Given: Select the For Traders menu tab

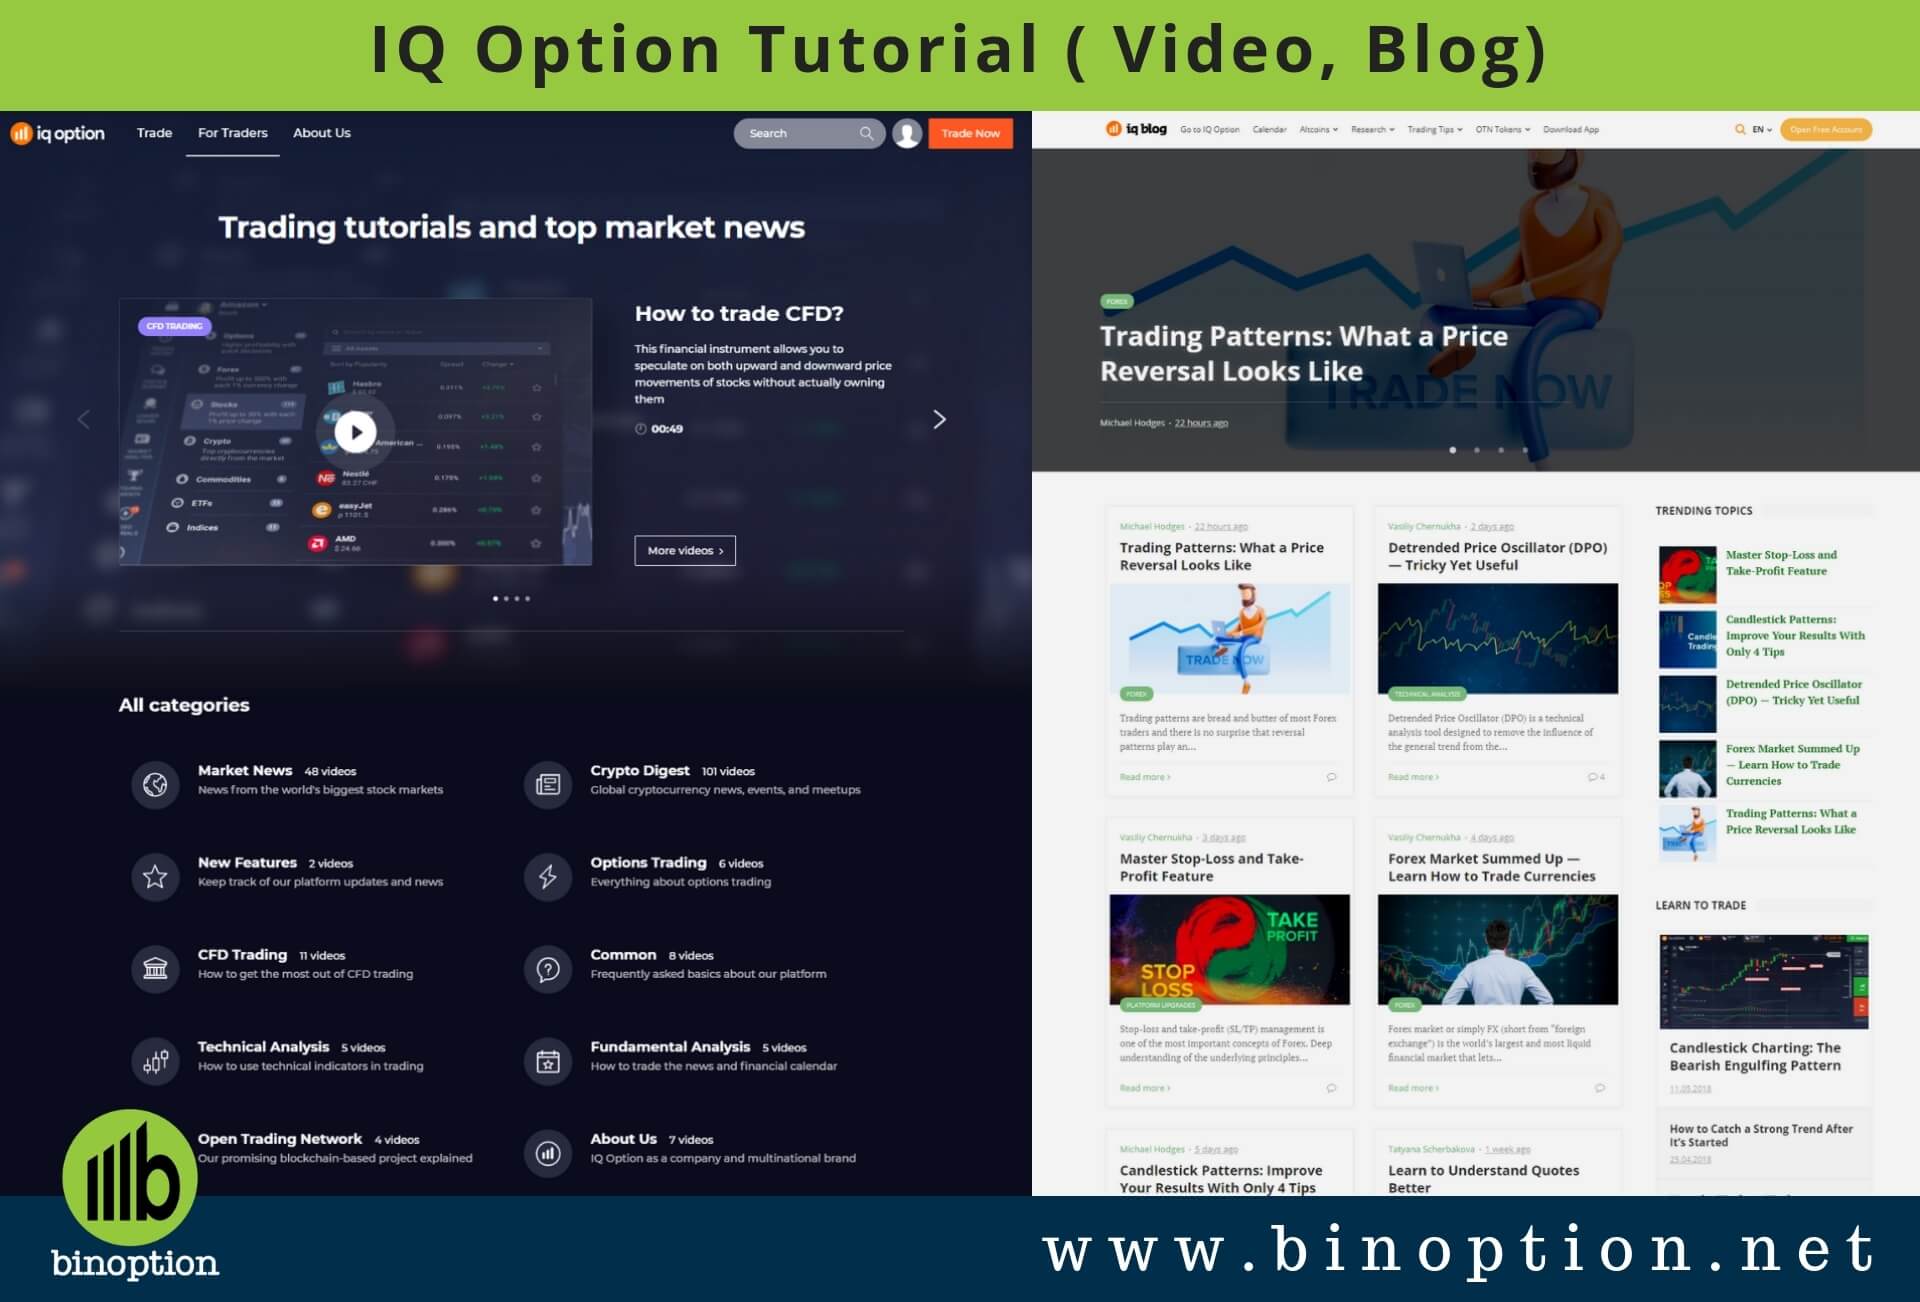Looking at the screenshot, I should [232, 132].
